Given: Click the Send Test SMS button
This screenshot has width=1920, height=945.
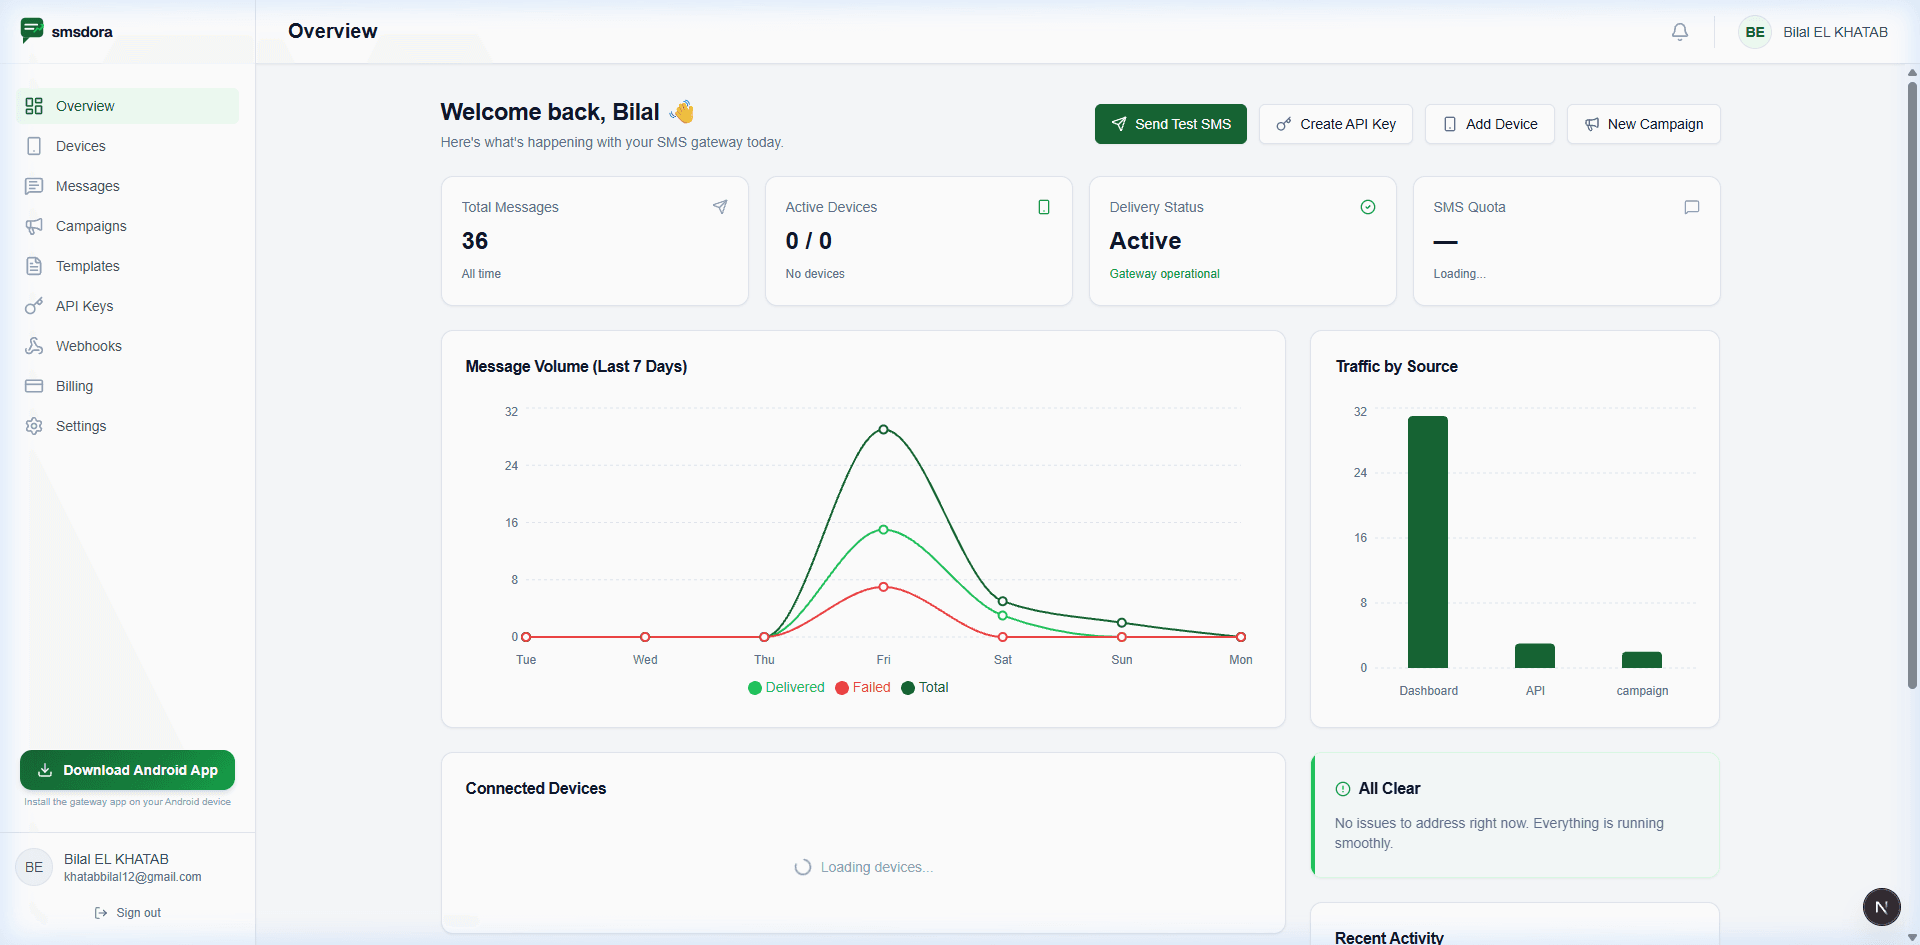Looking at the screenshot, I should click(1170, 124).
